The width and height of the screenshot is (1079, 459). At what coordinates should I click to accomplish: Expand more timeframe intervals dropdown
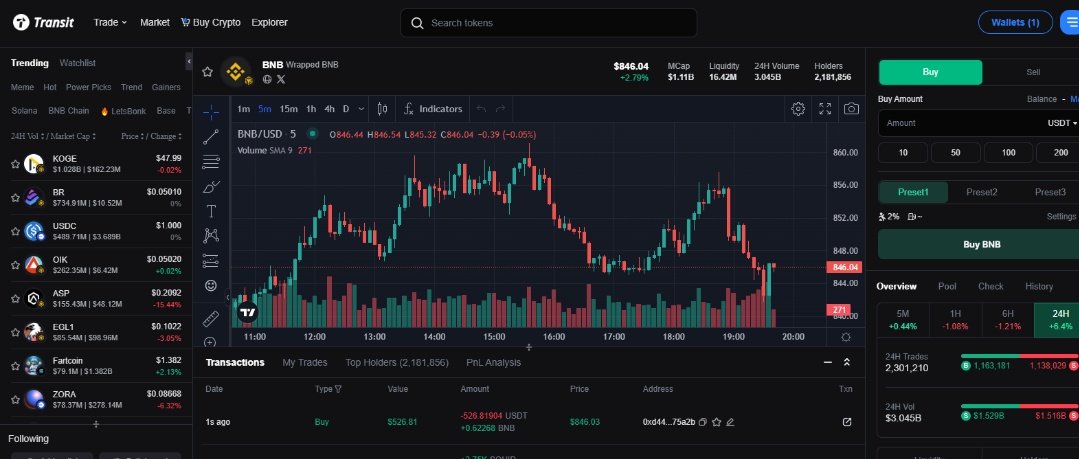363,109
